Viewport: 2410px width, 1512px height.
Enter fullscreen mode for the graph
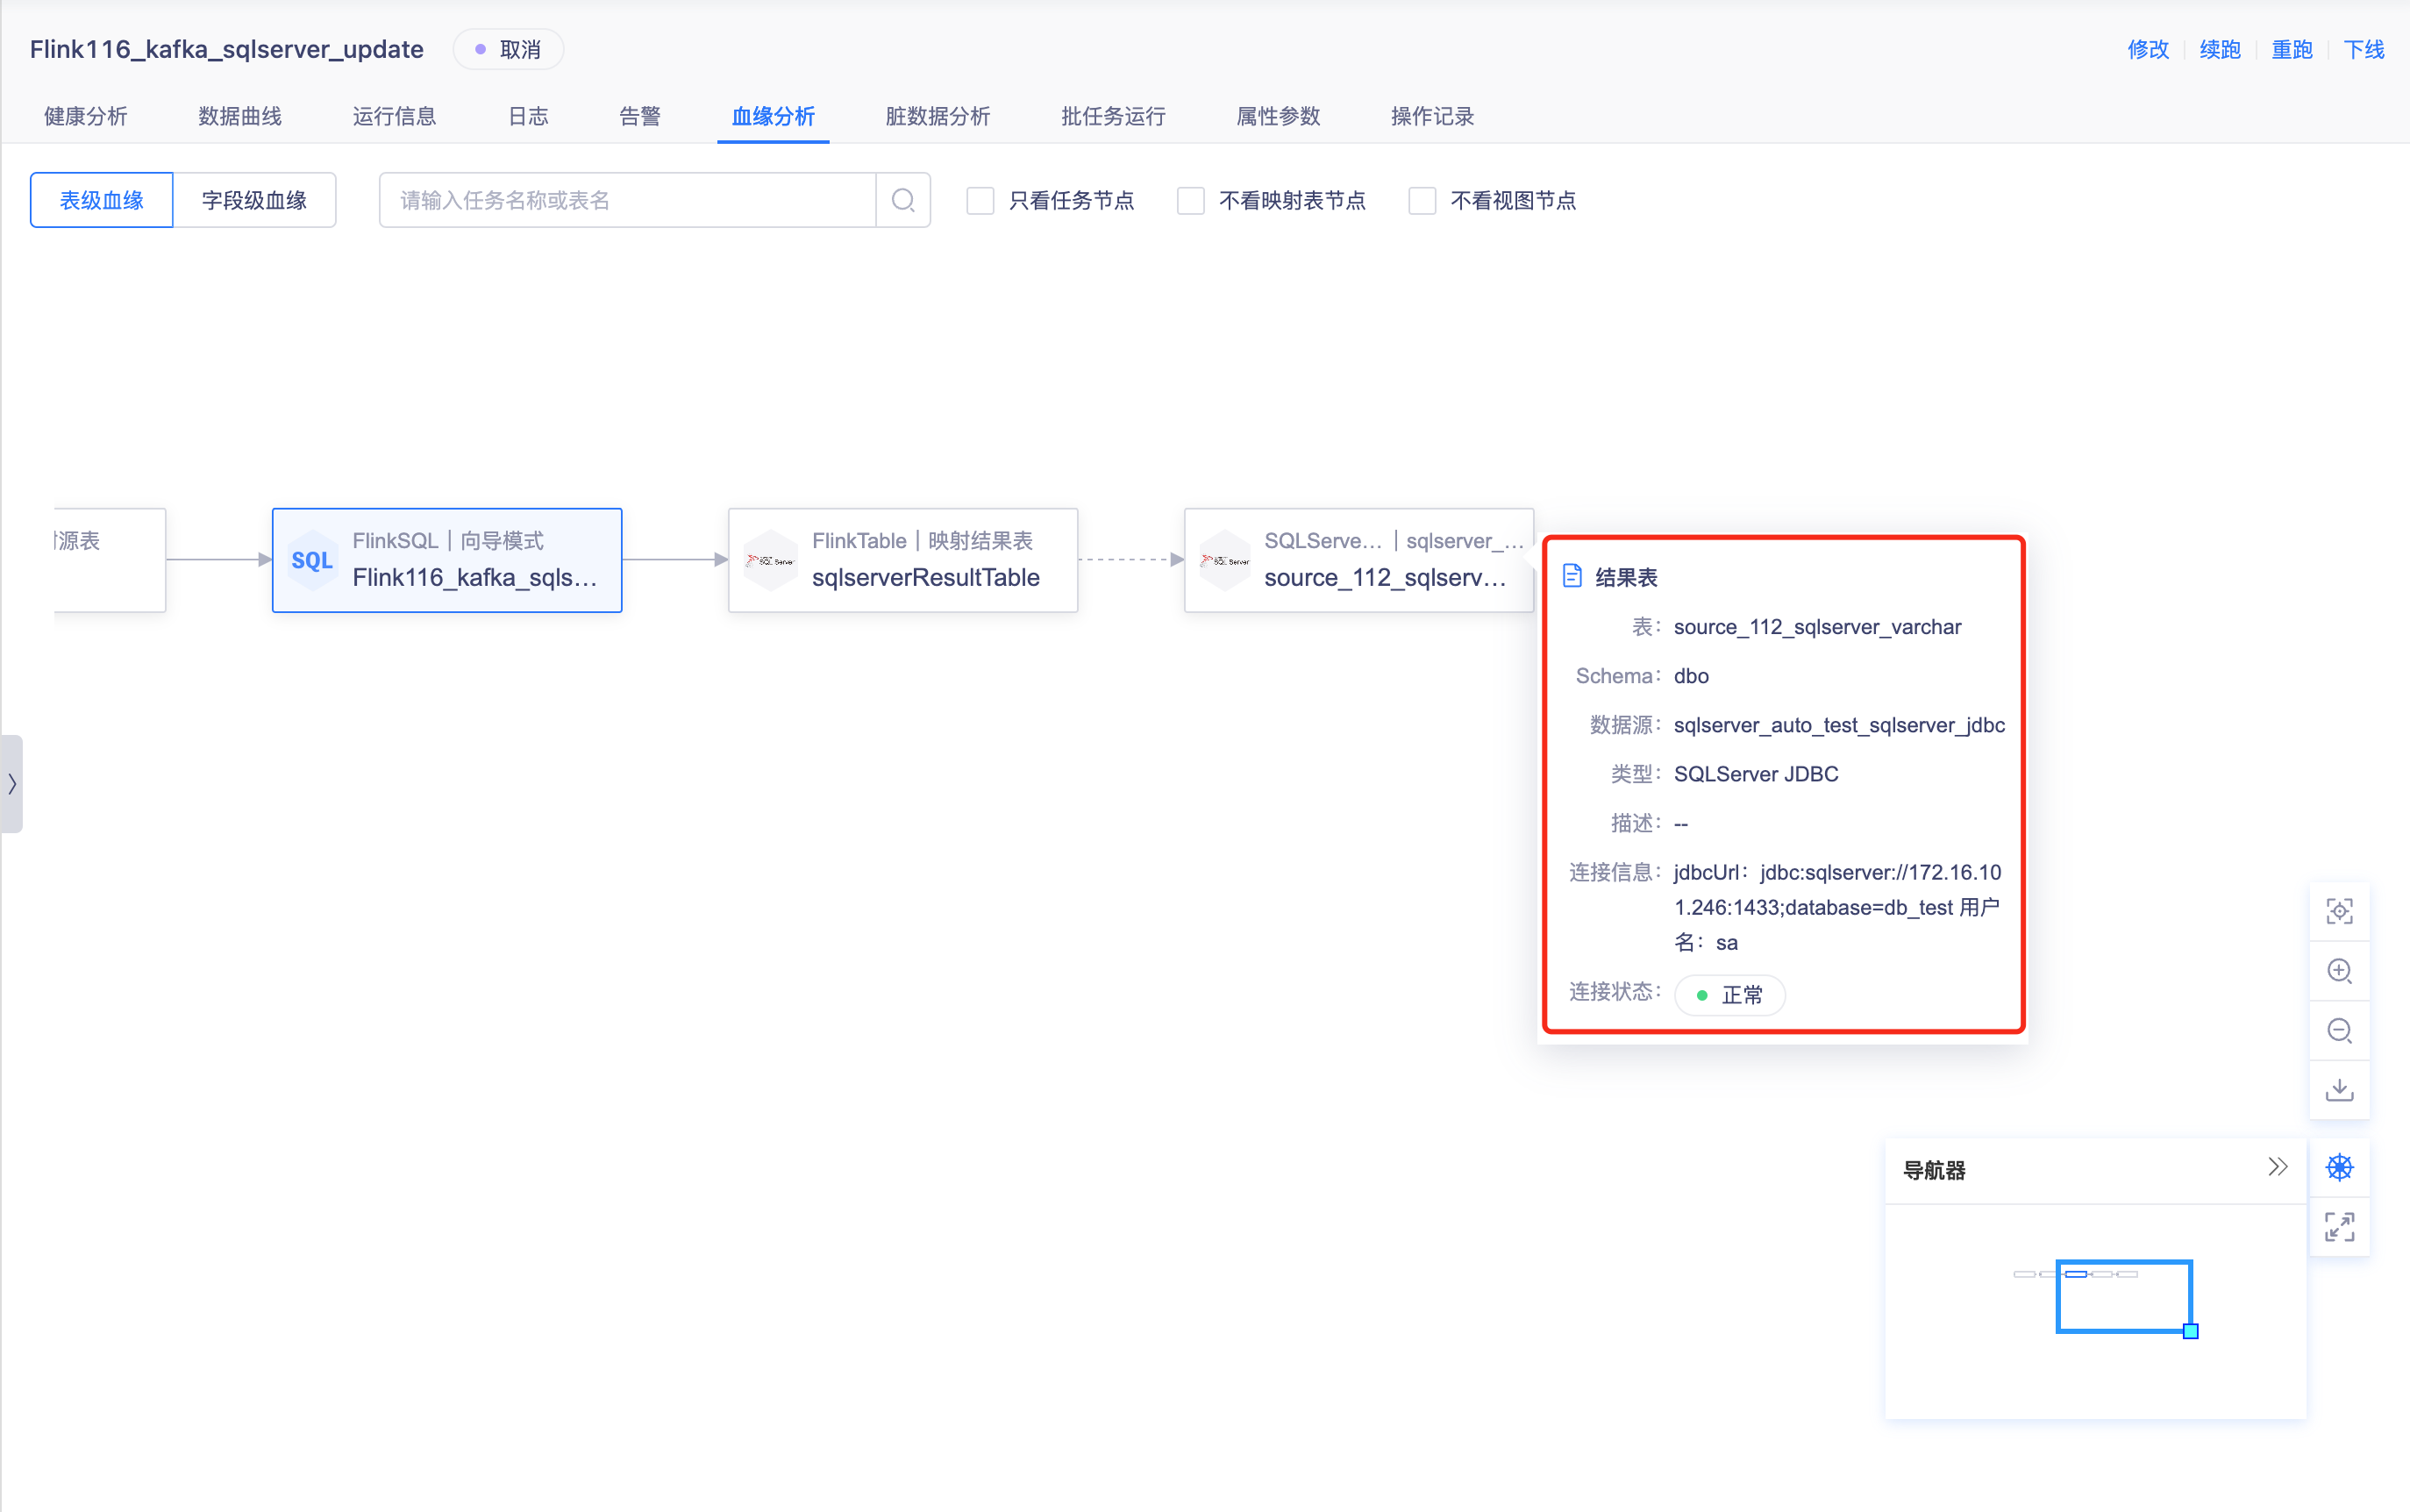(2339, 1226)
